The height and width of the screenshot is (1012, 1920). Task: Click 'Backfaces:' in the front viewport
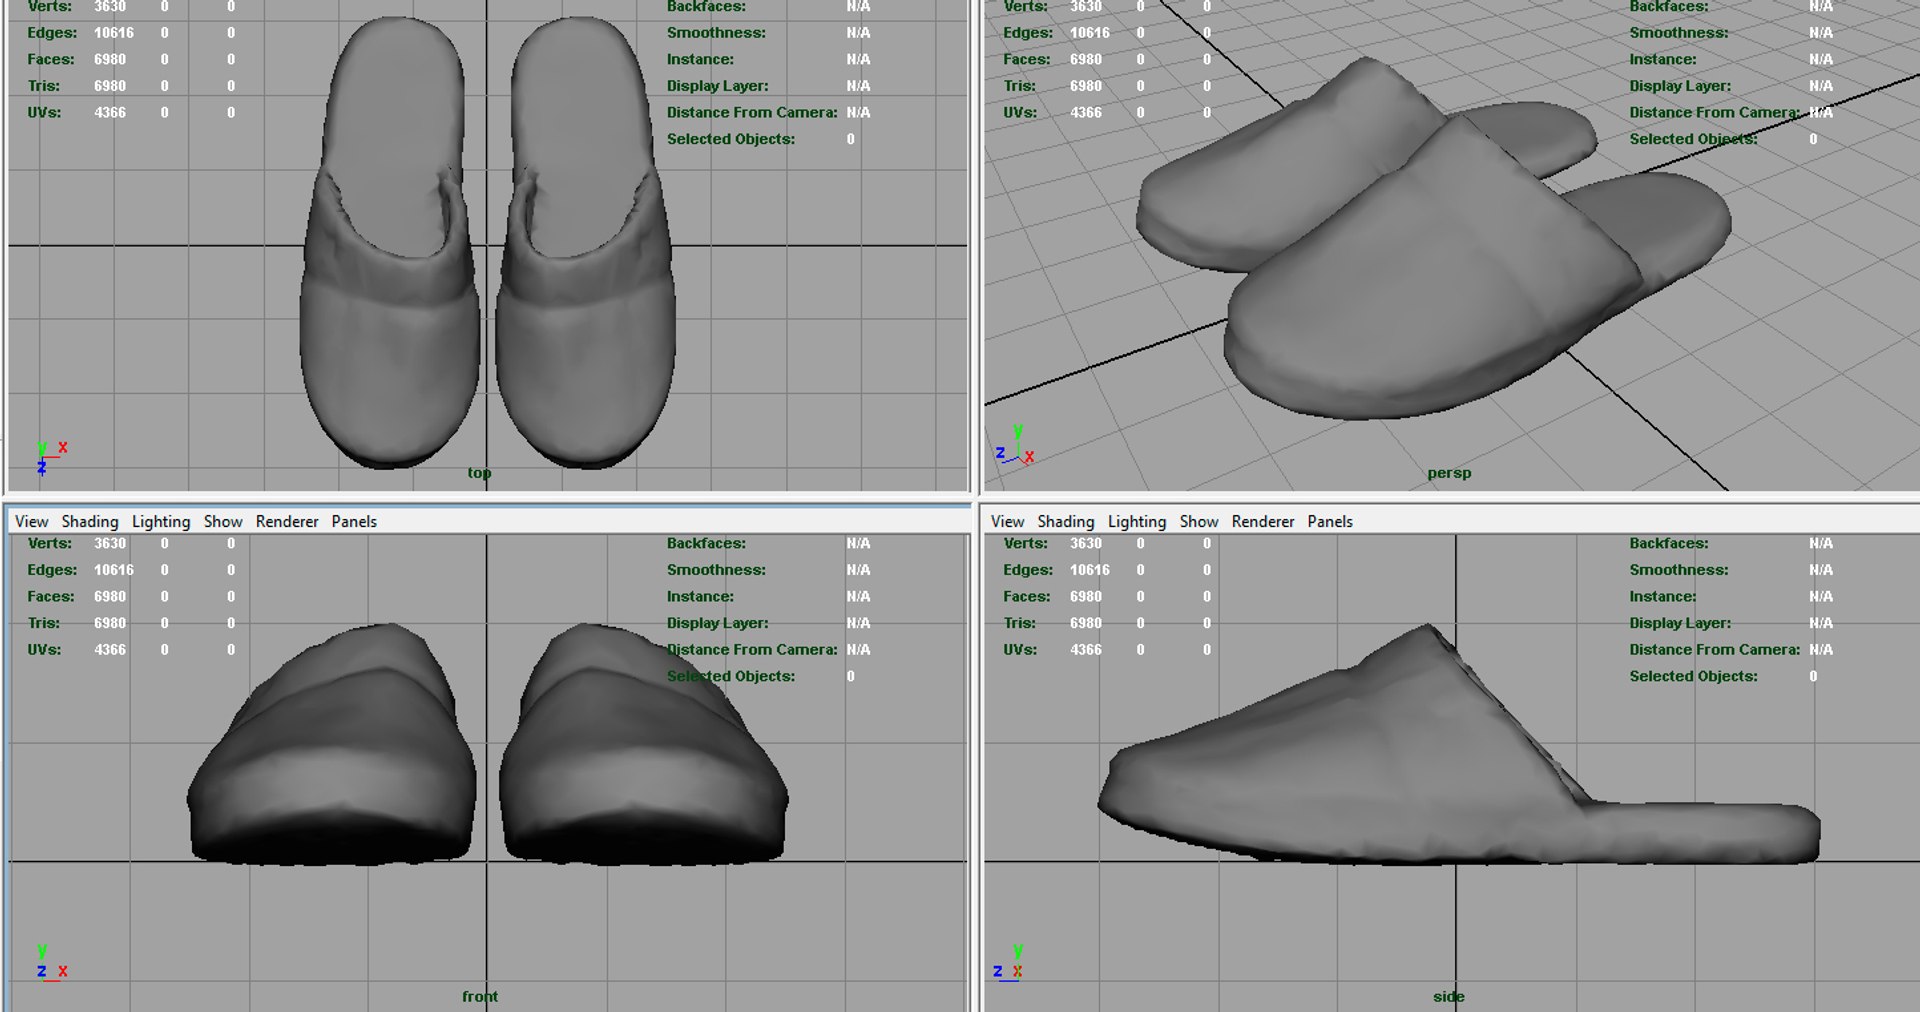(x=706, y=543)
